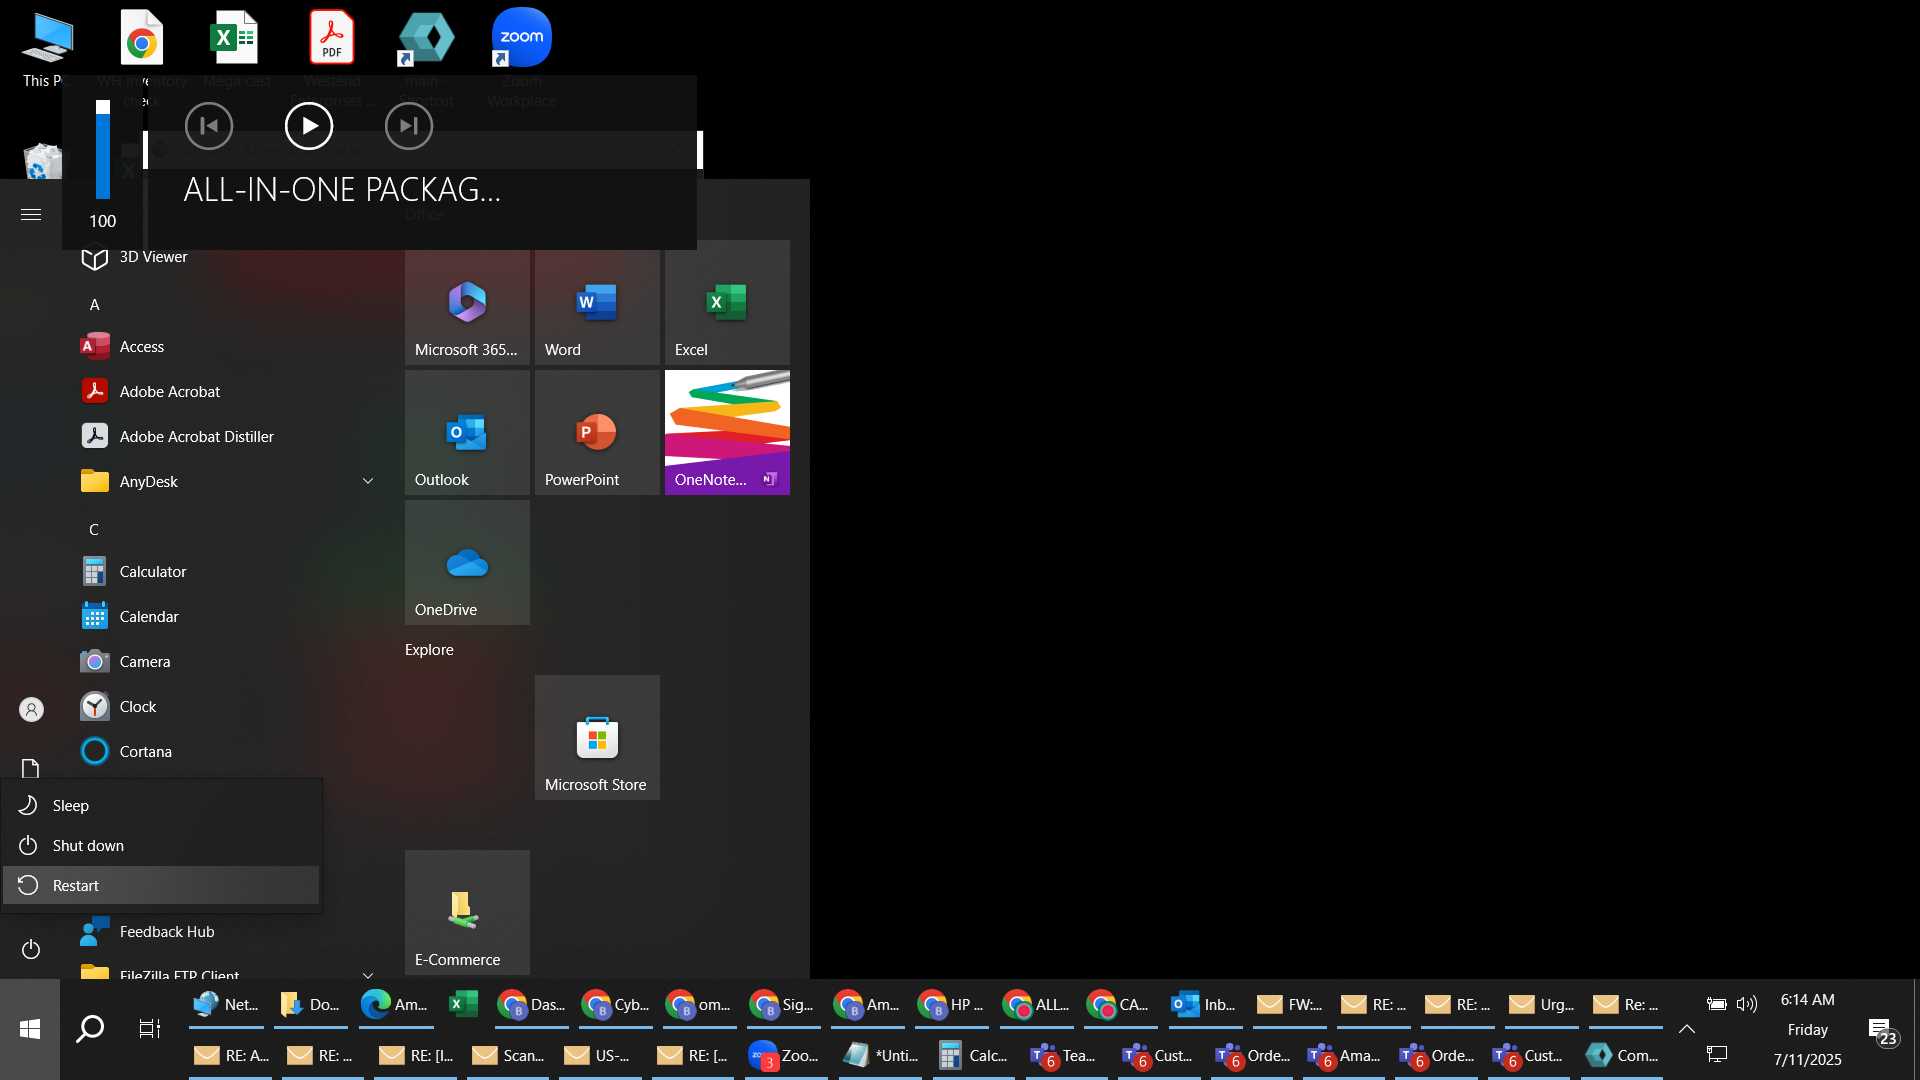
Task: Open Task View on the taskbar
Action: tap(150, 1029)
